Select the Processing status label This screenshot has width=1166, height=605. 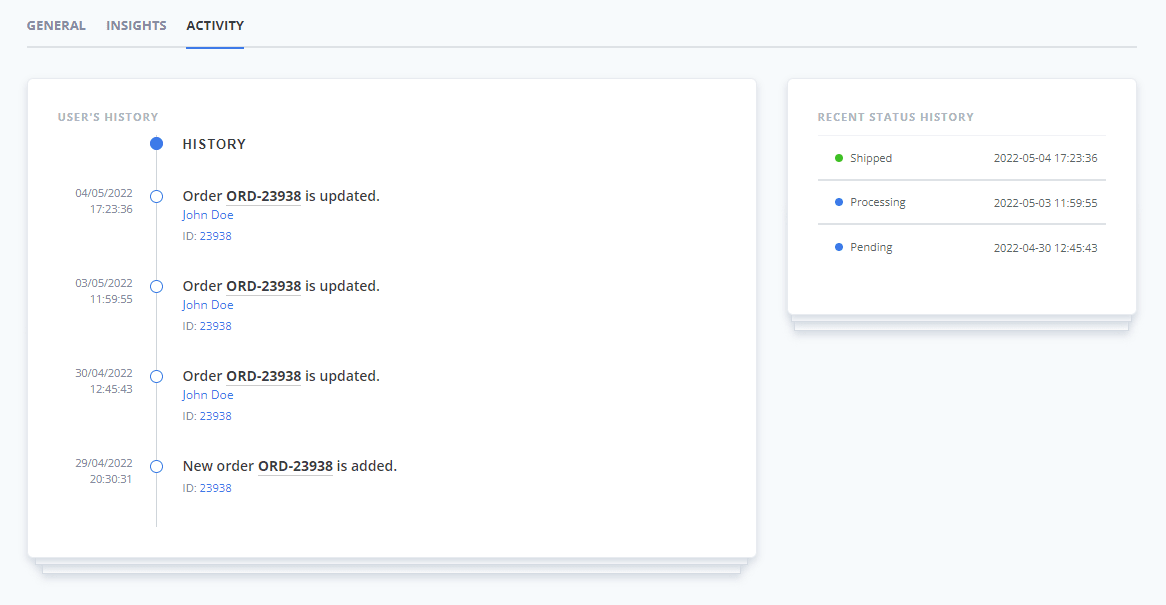click(877, 202)
